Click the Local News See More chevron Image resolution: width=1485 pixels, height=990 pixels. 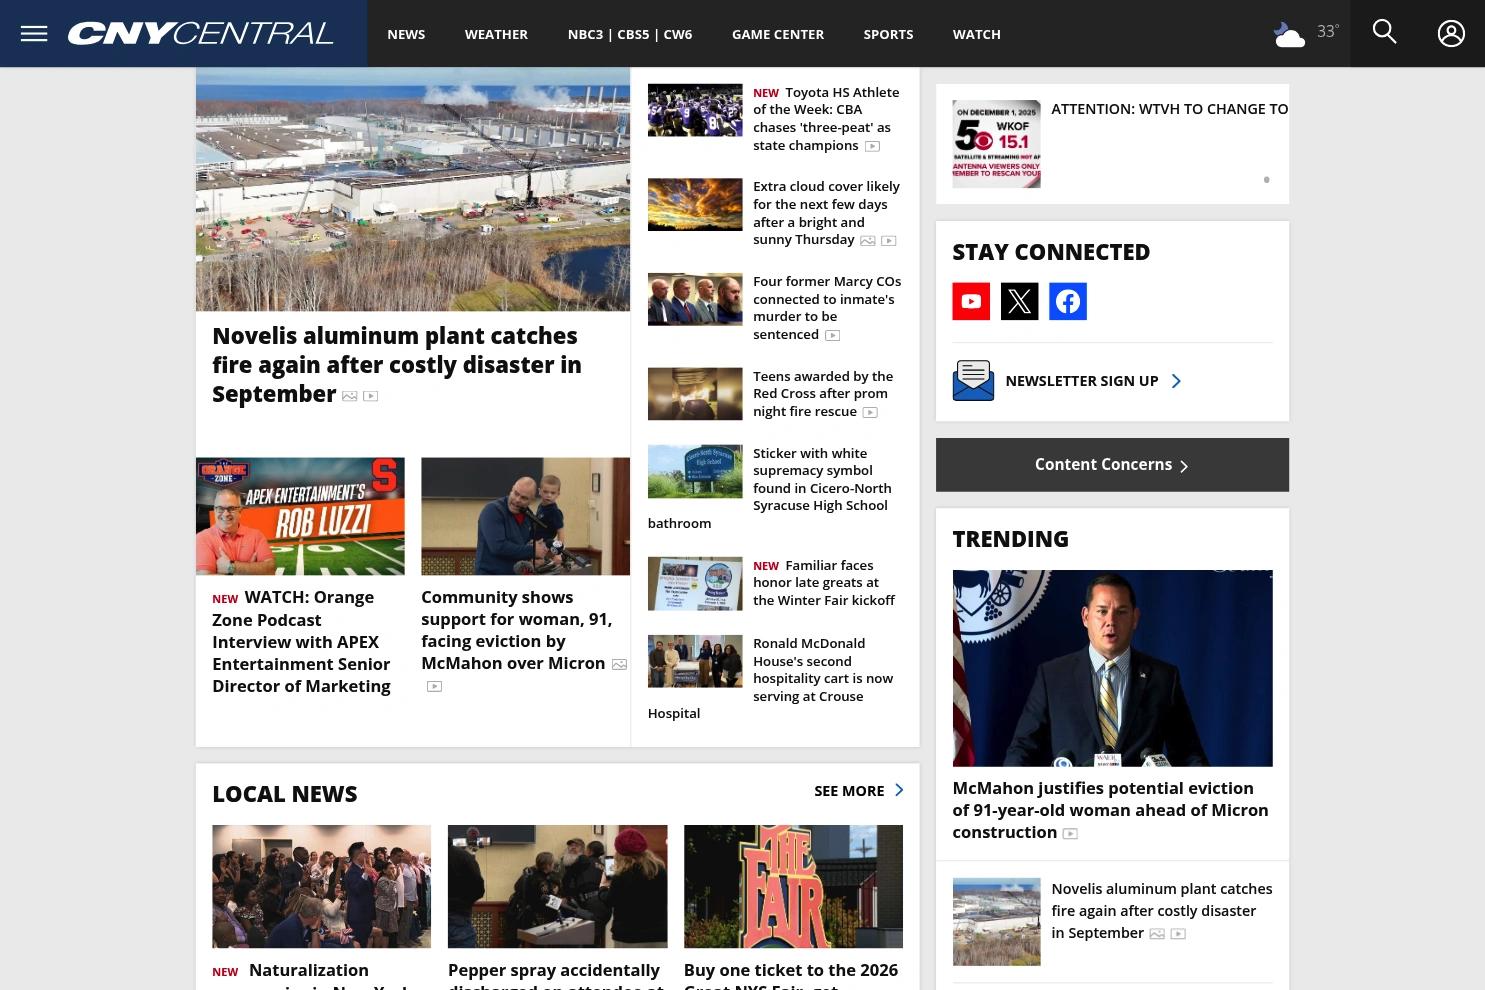coord(899,790)
